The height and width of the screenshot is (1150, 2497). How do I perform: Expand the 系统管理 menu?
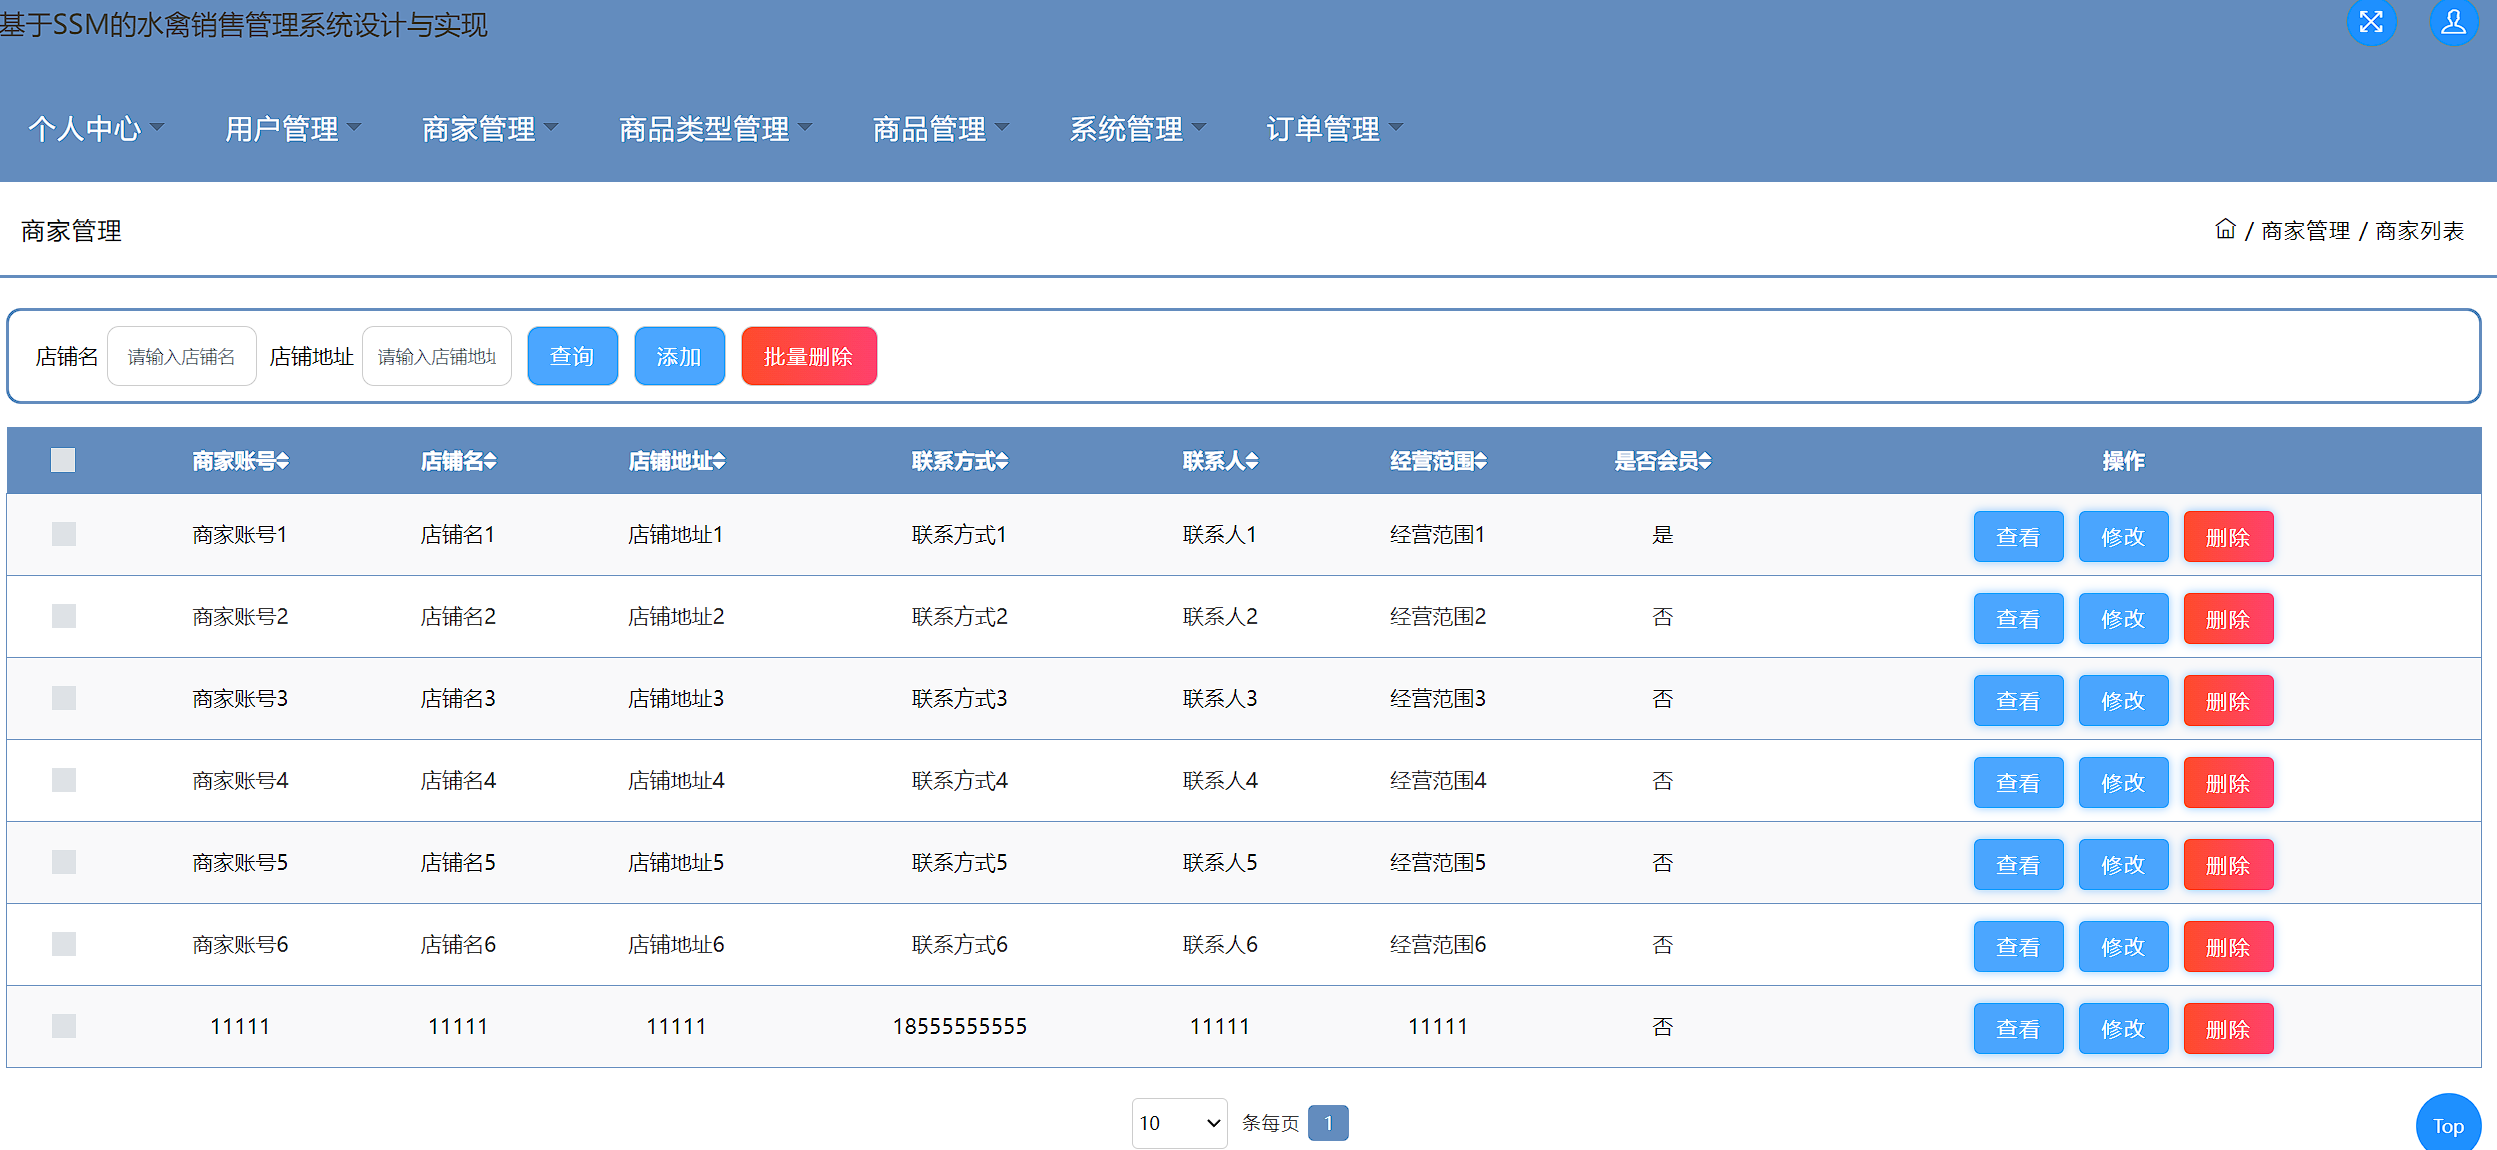(x=1138, y=129)
